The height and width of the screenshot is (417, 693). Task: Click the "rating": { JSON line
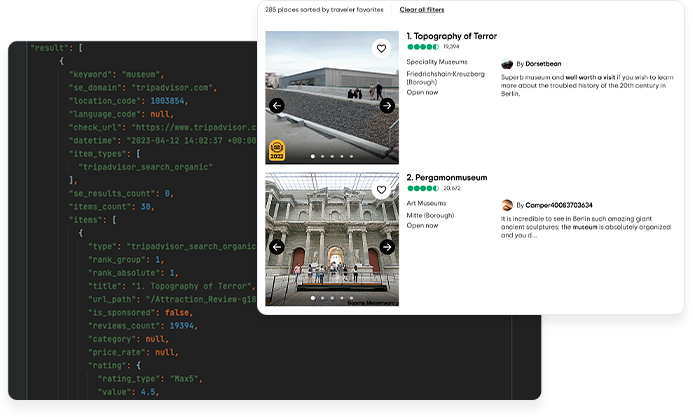point(114,366)
